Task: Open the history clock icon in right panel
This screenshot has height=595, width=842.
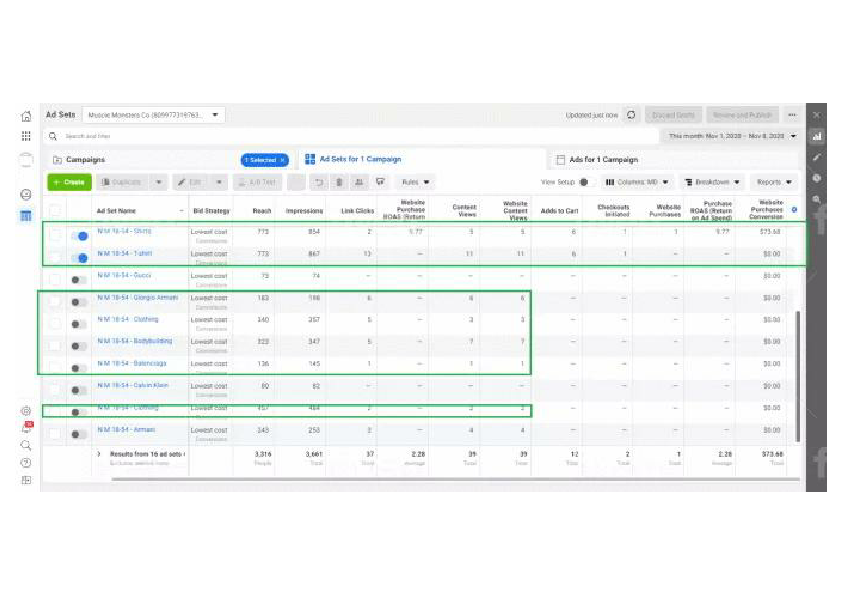Action: 817,178
